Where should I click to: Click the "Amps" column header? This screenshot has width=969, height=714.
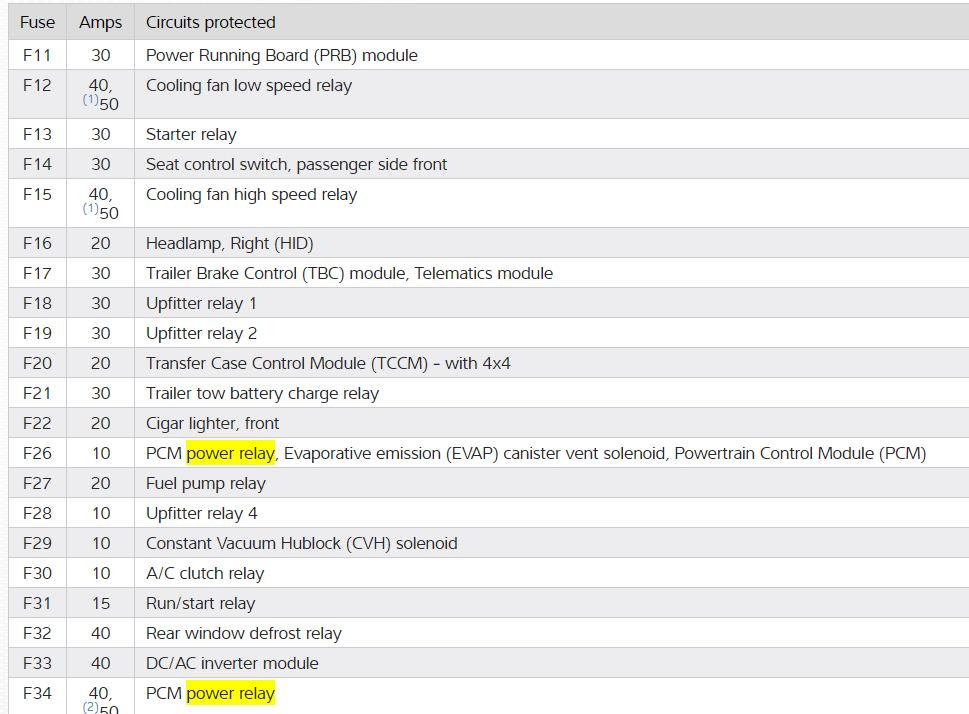click(x=100, y=22)
